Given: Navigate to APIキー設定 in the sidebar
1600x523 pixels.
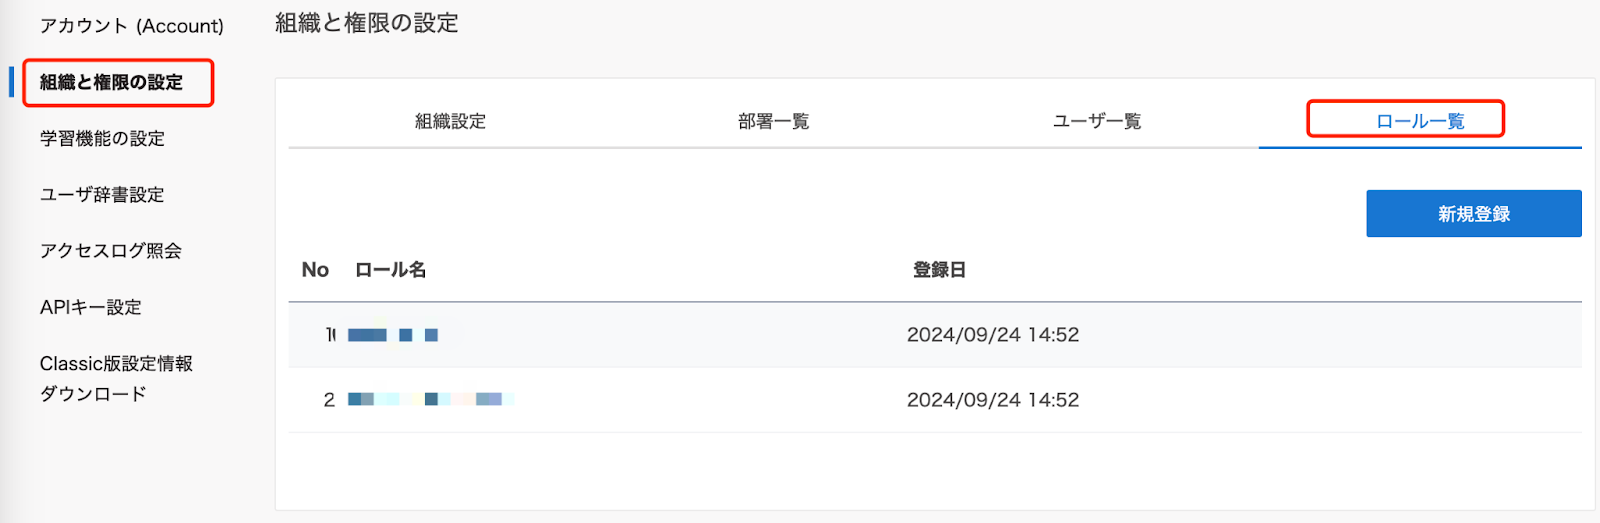Looking at the screenshot, I should tap(91, 307).
